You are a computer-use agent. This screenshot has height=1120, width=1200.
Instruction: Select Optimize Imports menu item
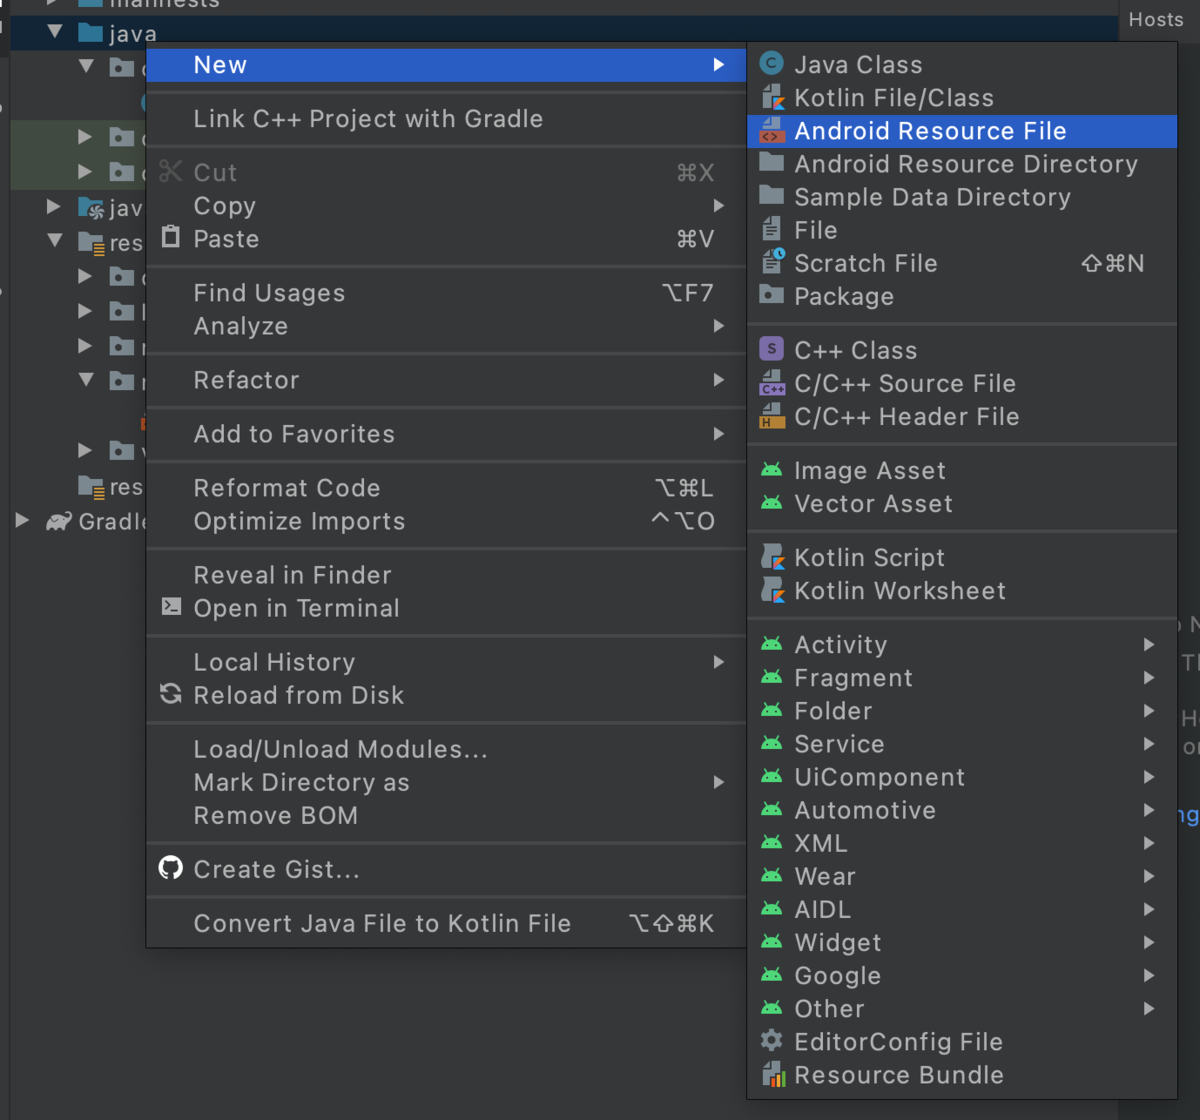click(446, 520)
